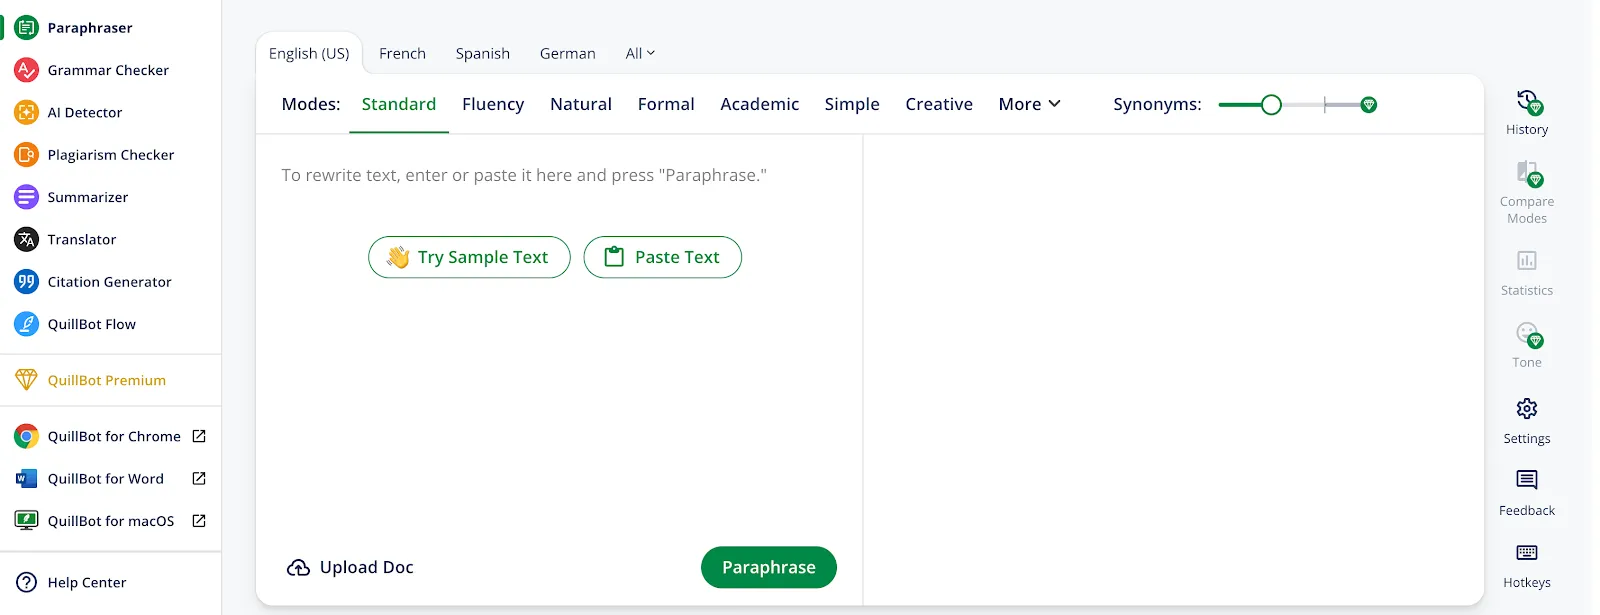Select the Natural mode
Screen dimensions: 1600x615
(581, 104)
